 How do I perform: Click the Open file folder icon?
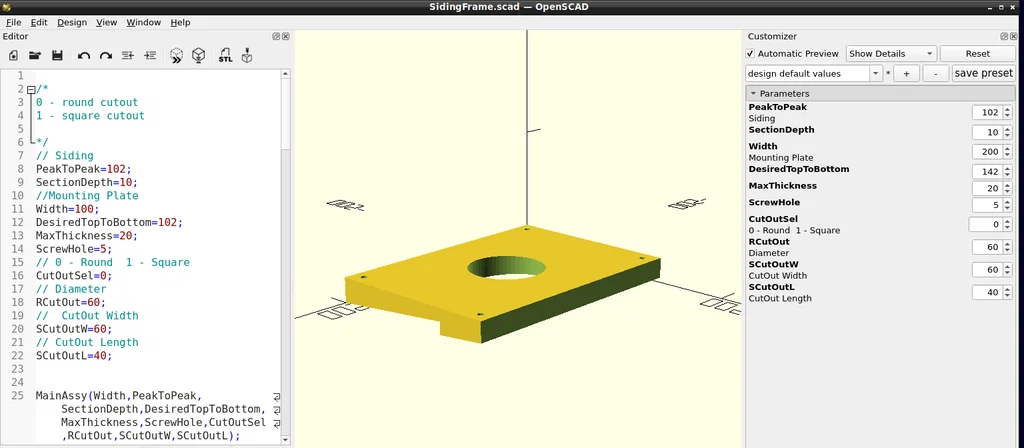[x=35, y=56]
